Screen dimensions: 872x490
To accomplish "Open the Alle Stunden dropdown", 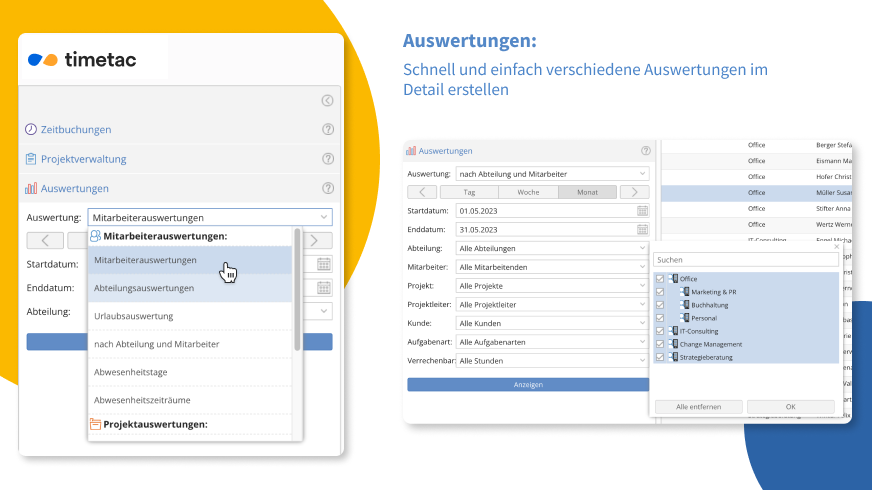I will [x=552, y=360].
